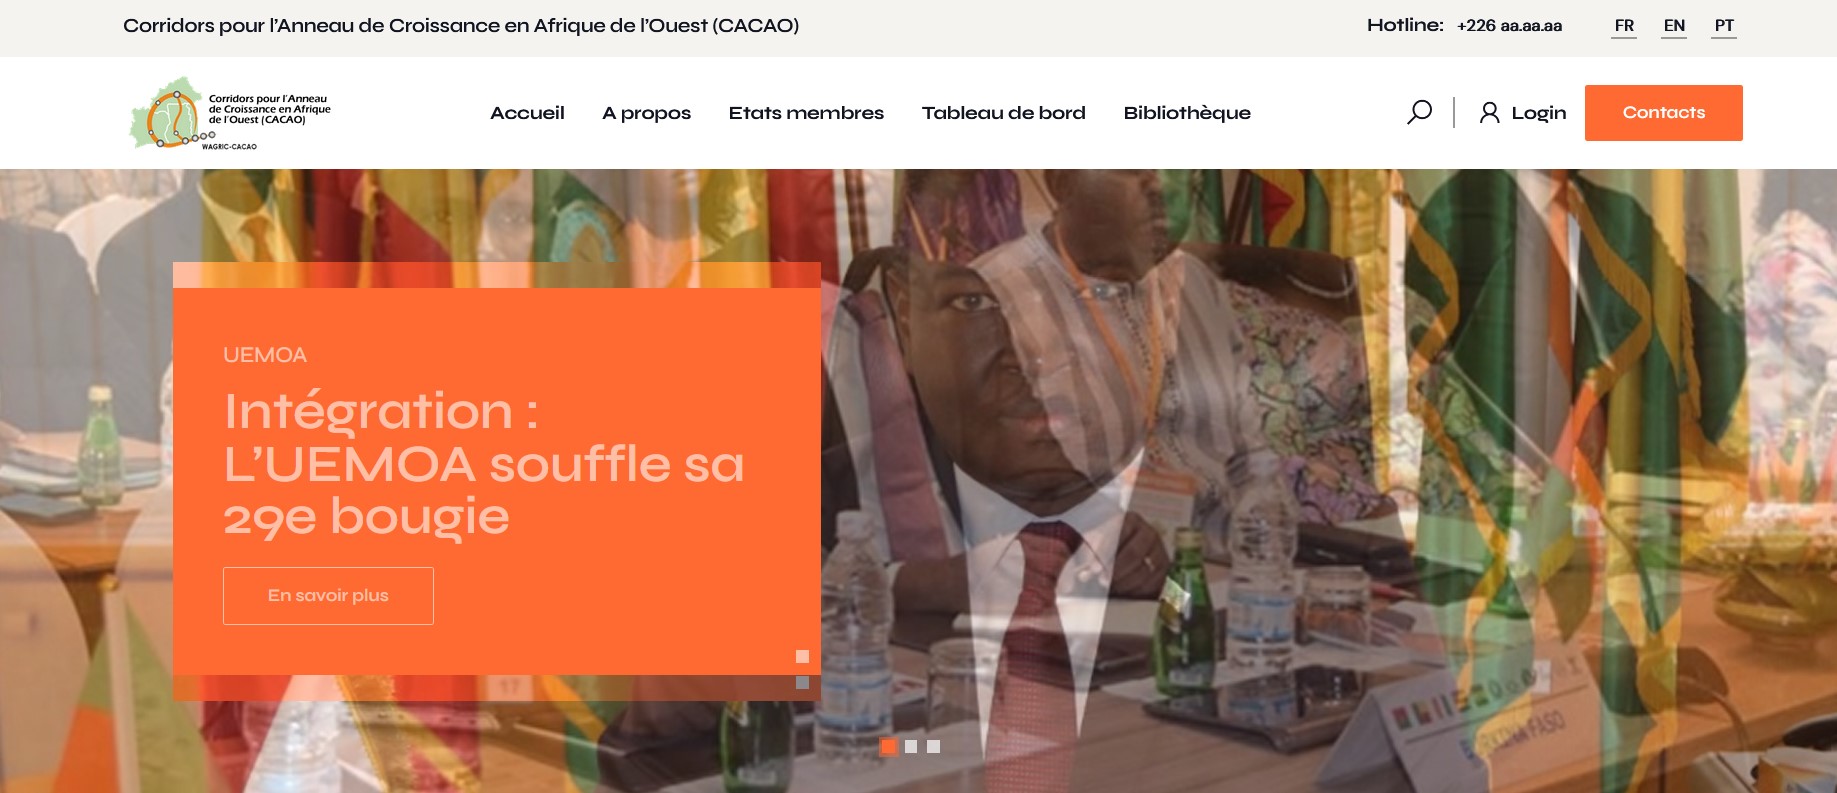Click the CACAO site logo
This screenshot has width=1837, height=793.
point(230,113)
